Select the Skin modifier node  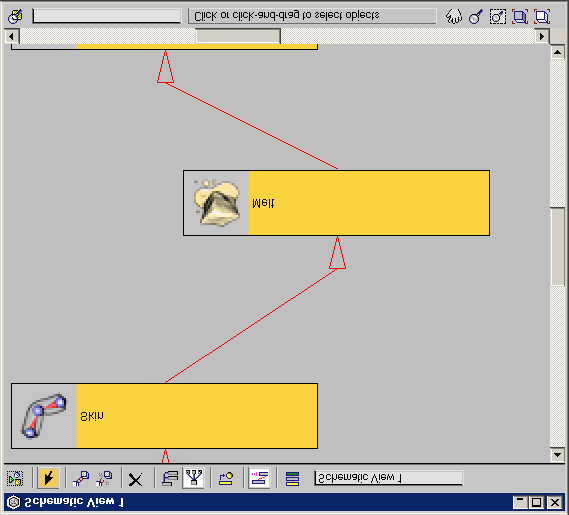point(164,416)
